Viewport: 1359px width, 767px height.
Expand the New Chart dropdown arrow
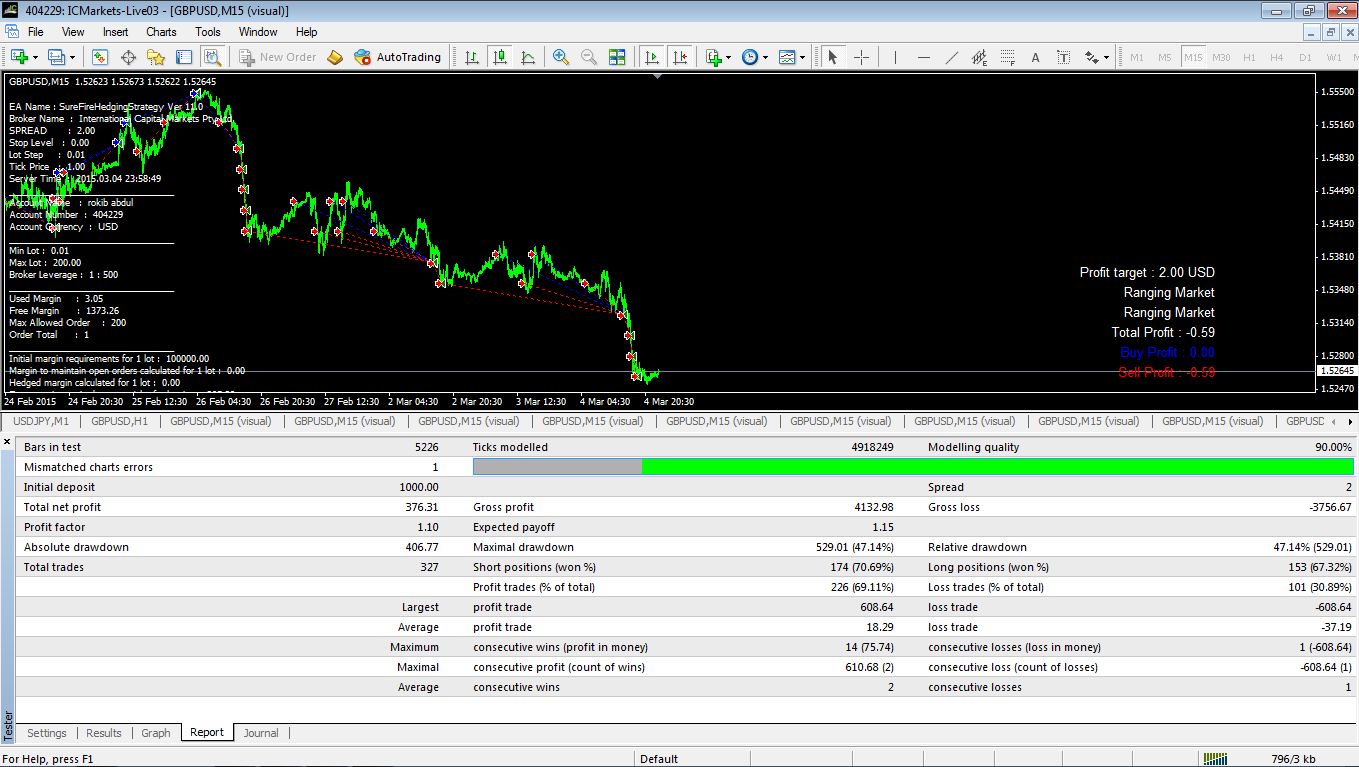point(36,57)
